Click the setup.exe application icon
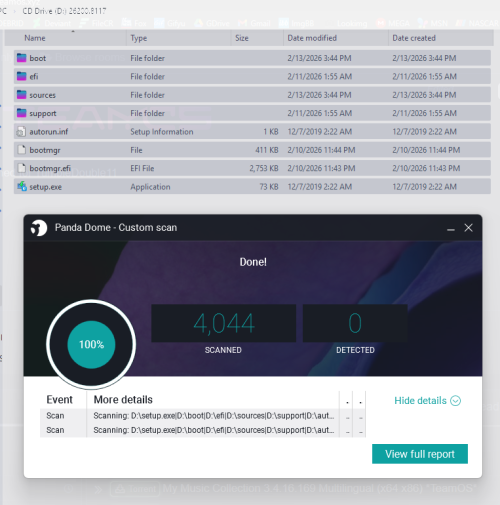Viewport: 500px width, 505px height. 22,186
